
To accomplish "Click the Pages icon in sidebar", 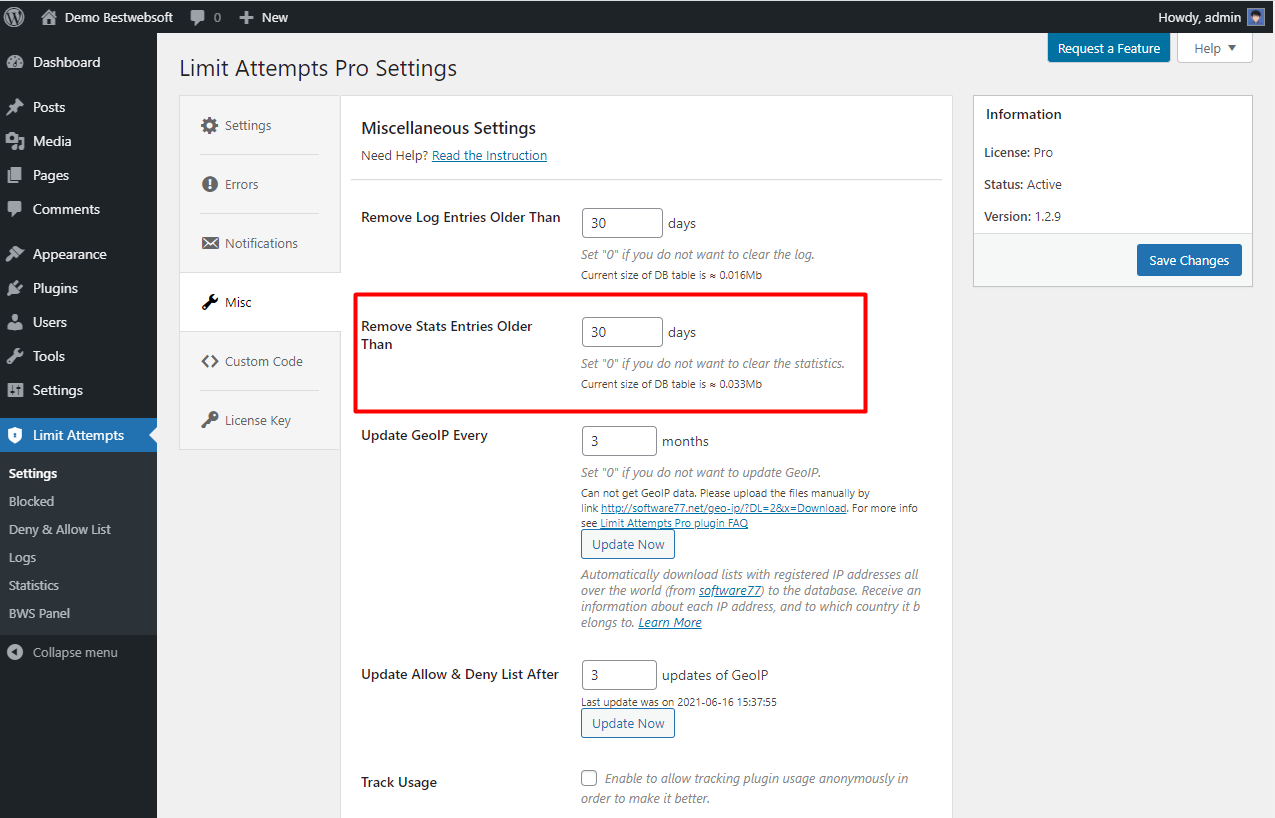I will click(15, 175).
